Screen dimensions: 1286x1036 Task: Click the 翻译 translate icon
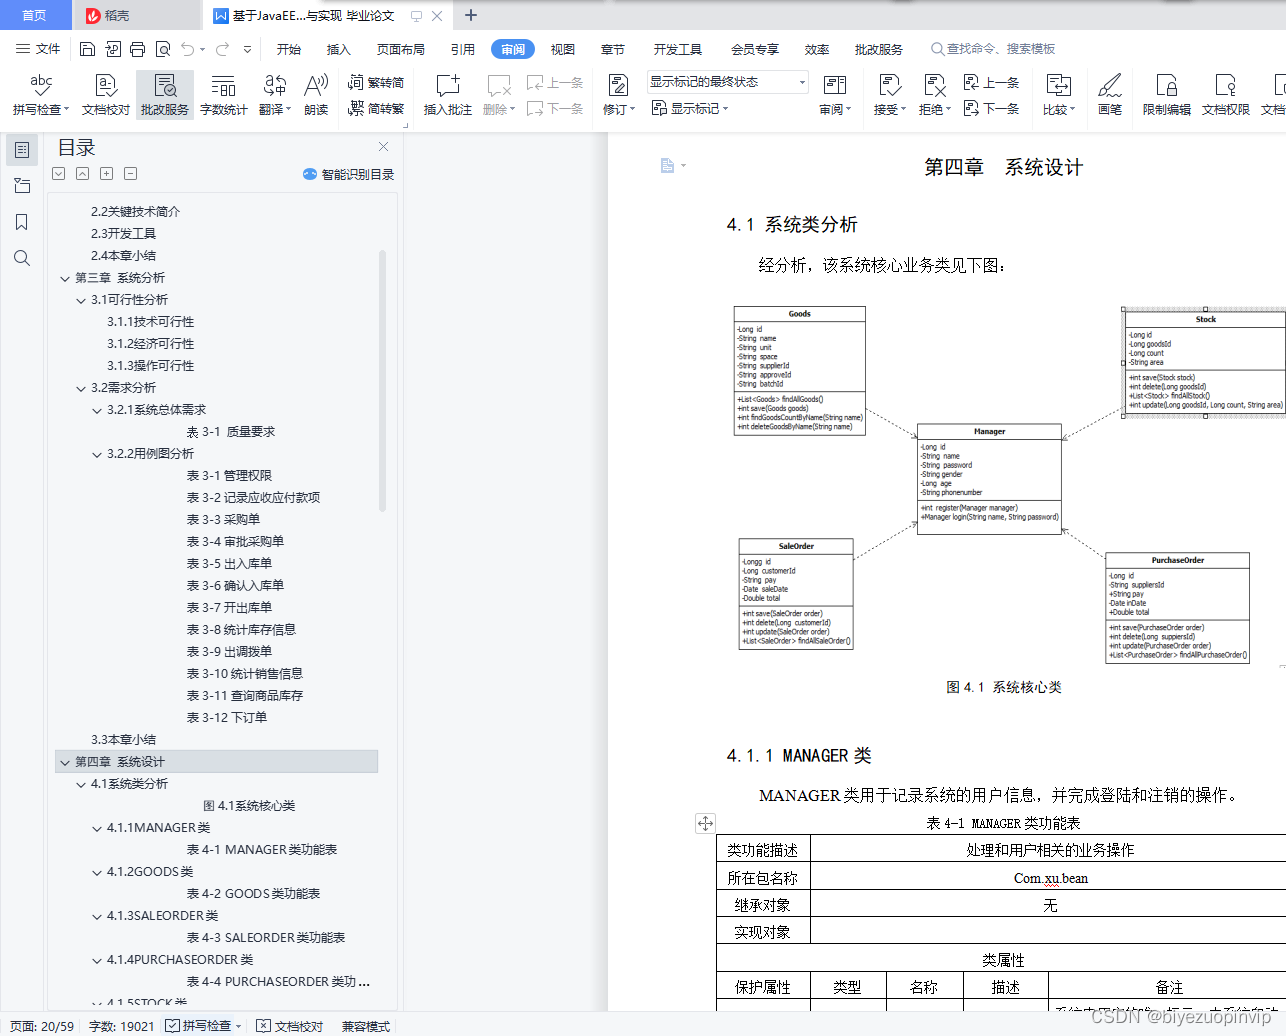[x=273, y=96]
